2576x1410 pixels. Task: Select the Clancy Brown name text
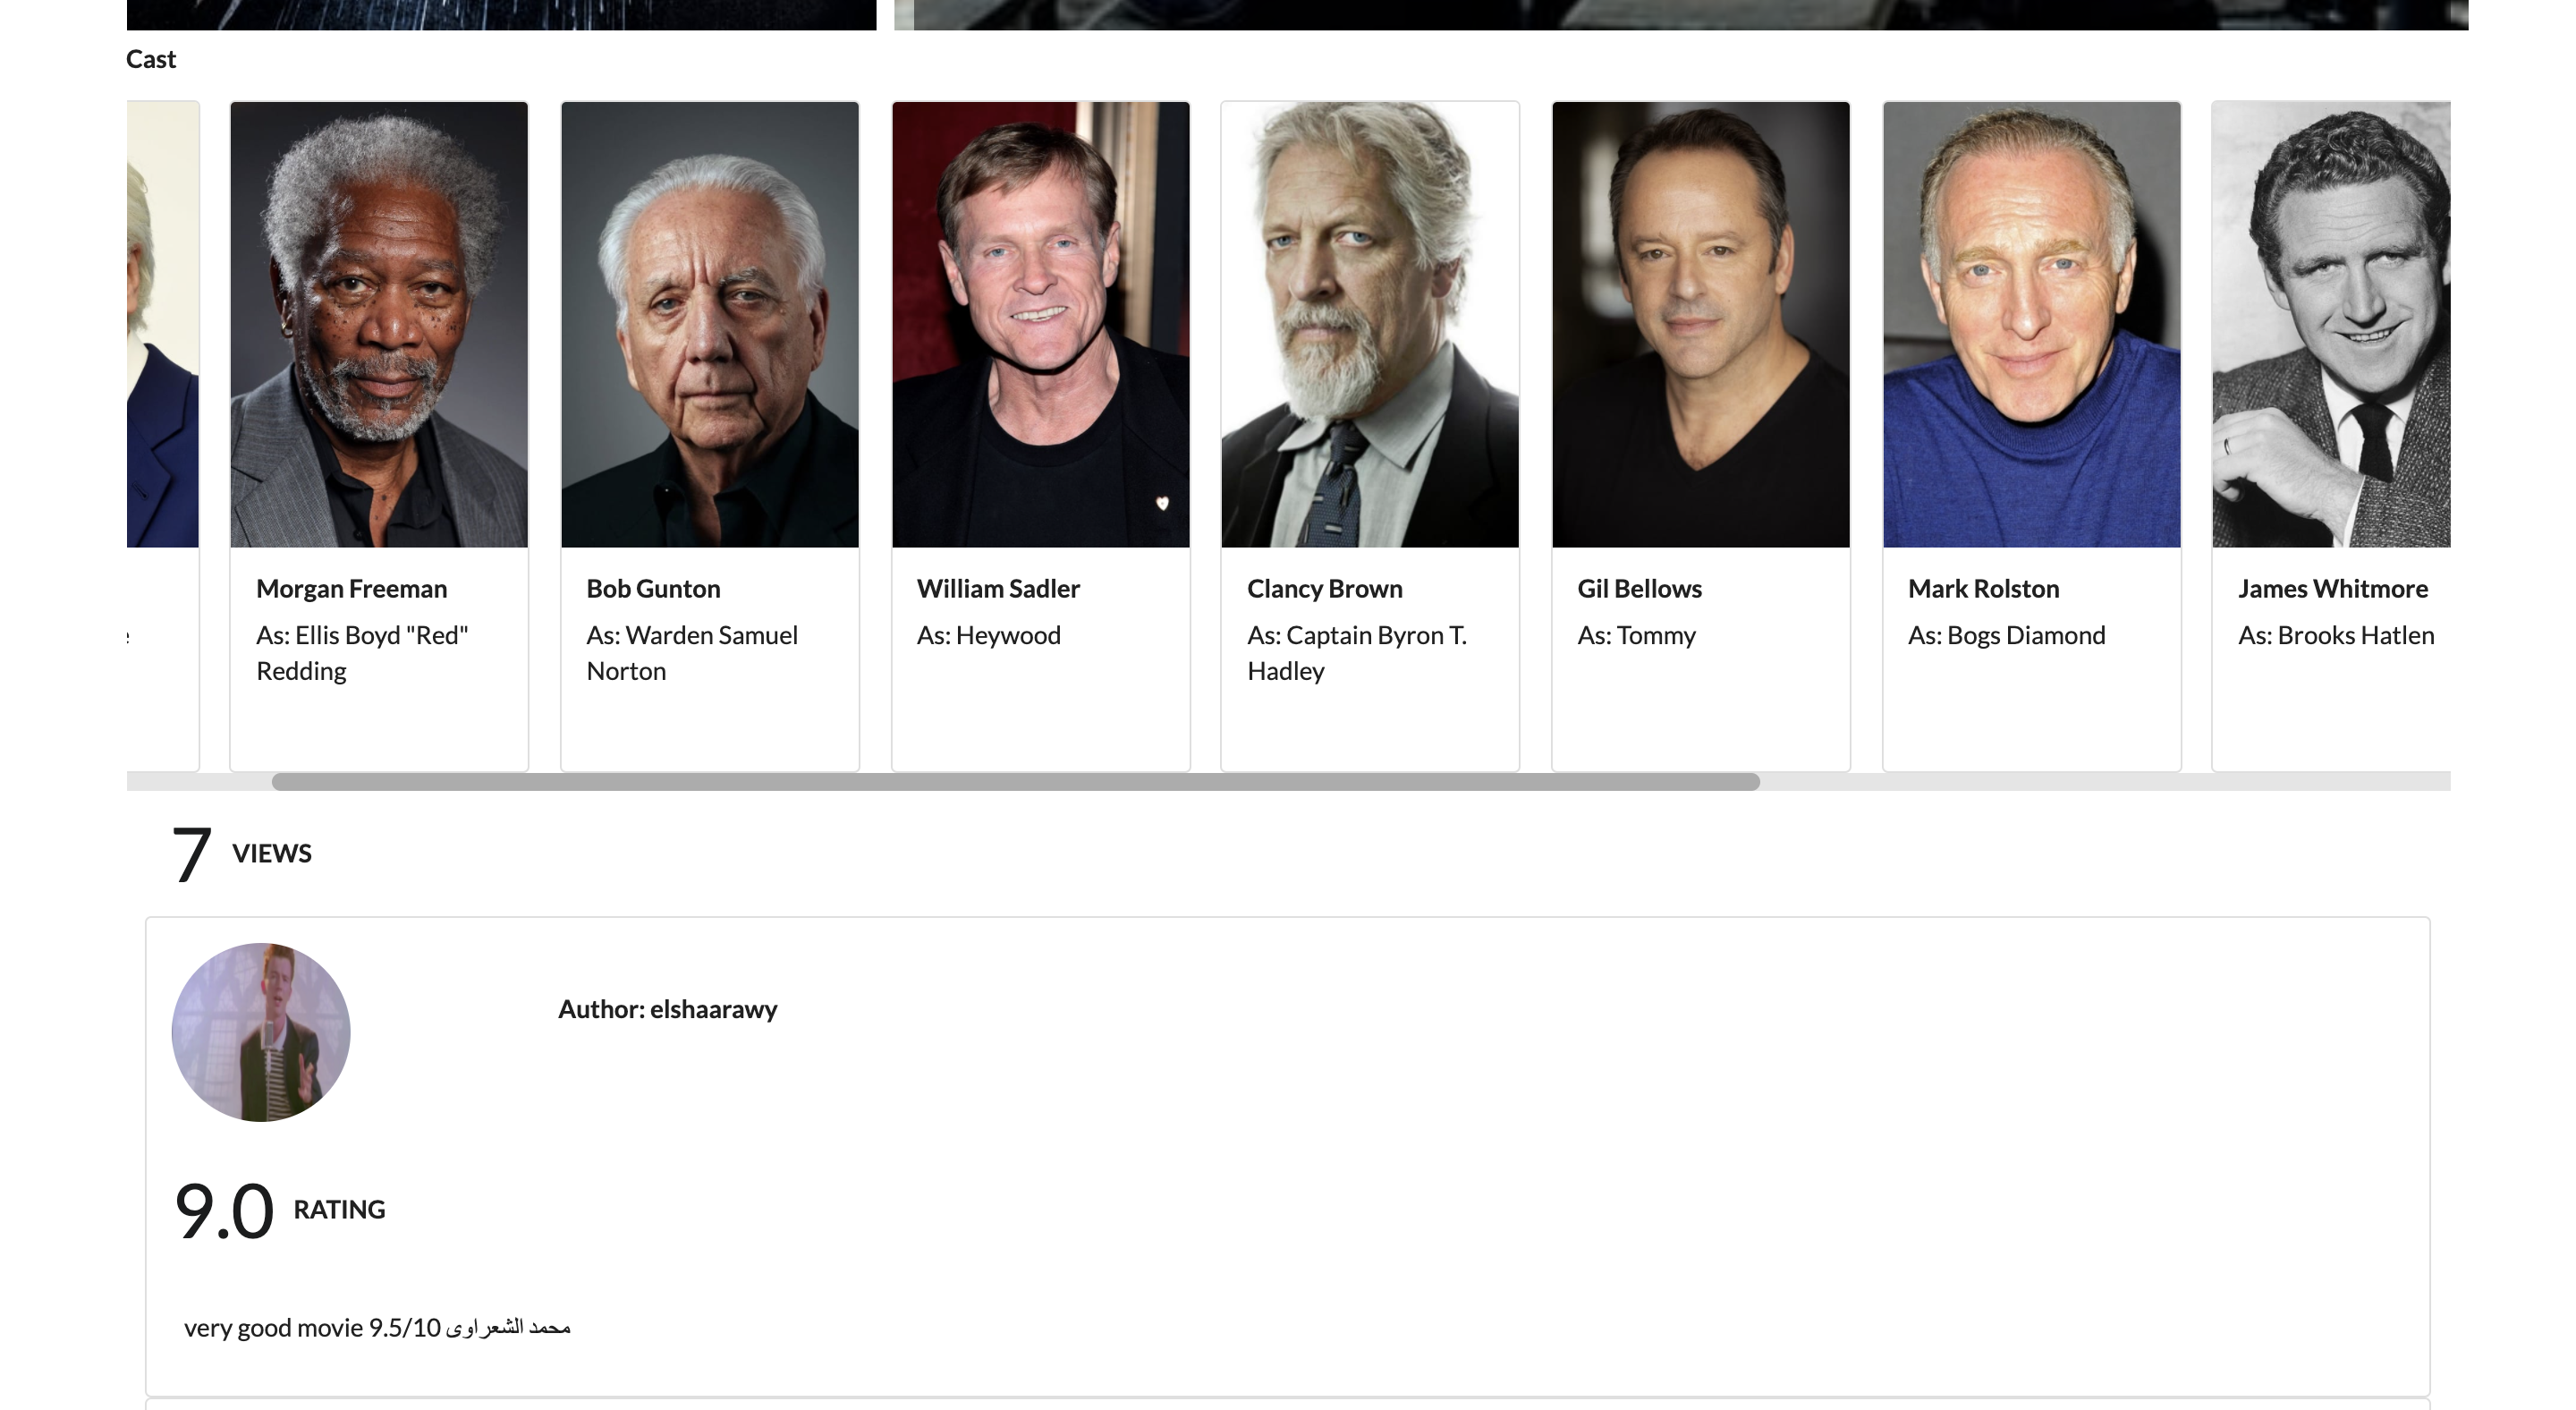[x=1325, y=589]
